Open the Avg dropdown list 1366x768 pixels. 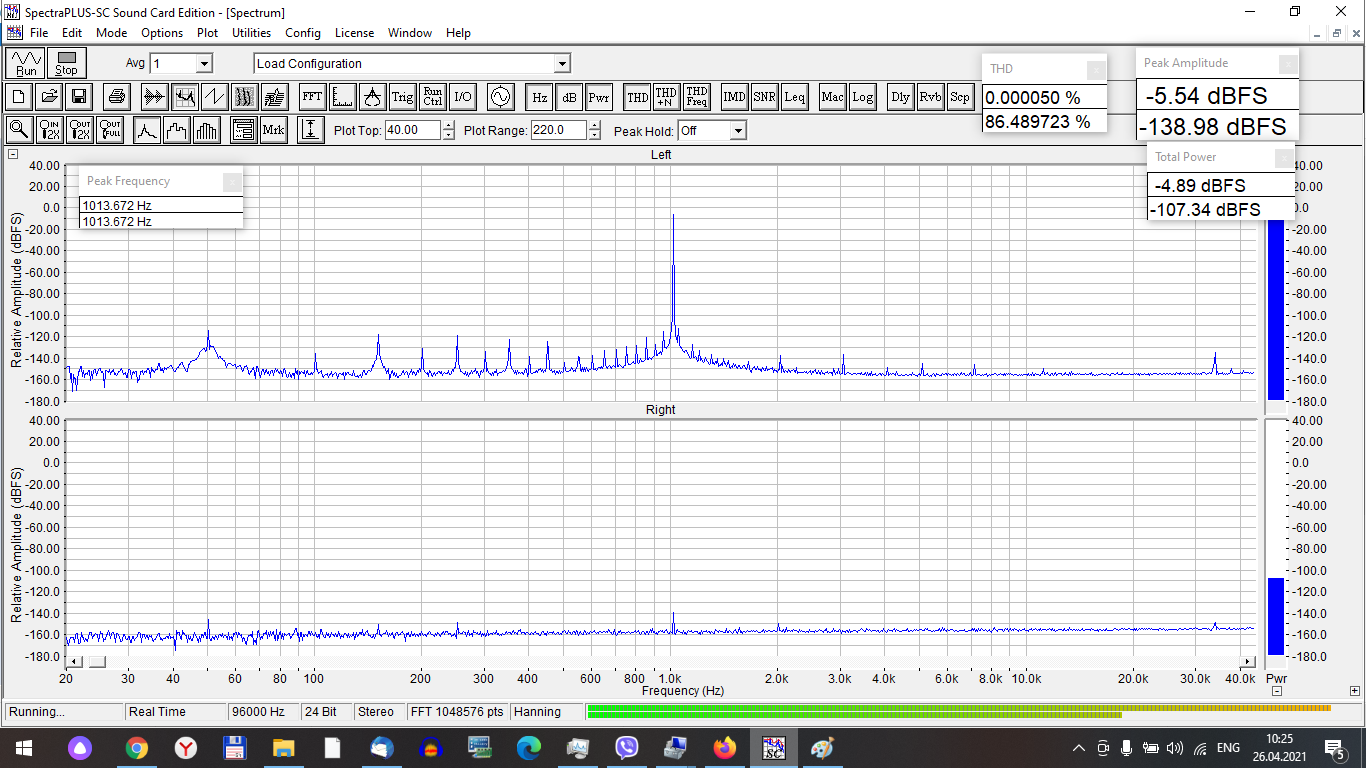(x=204, y=64)
